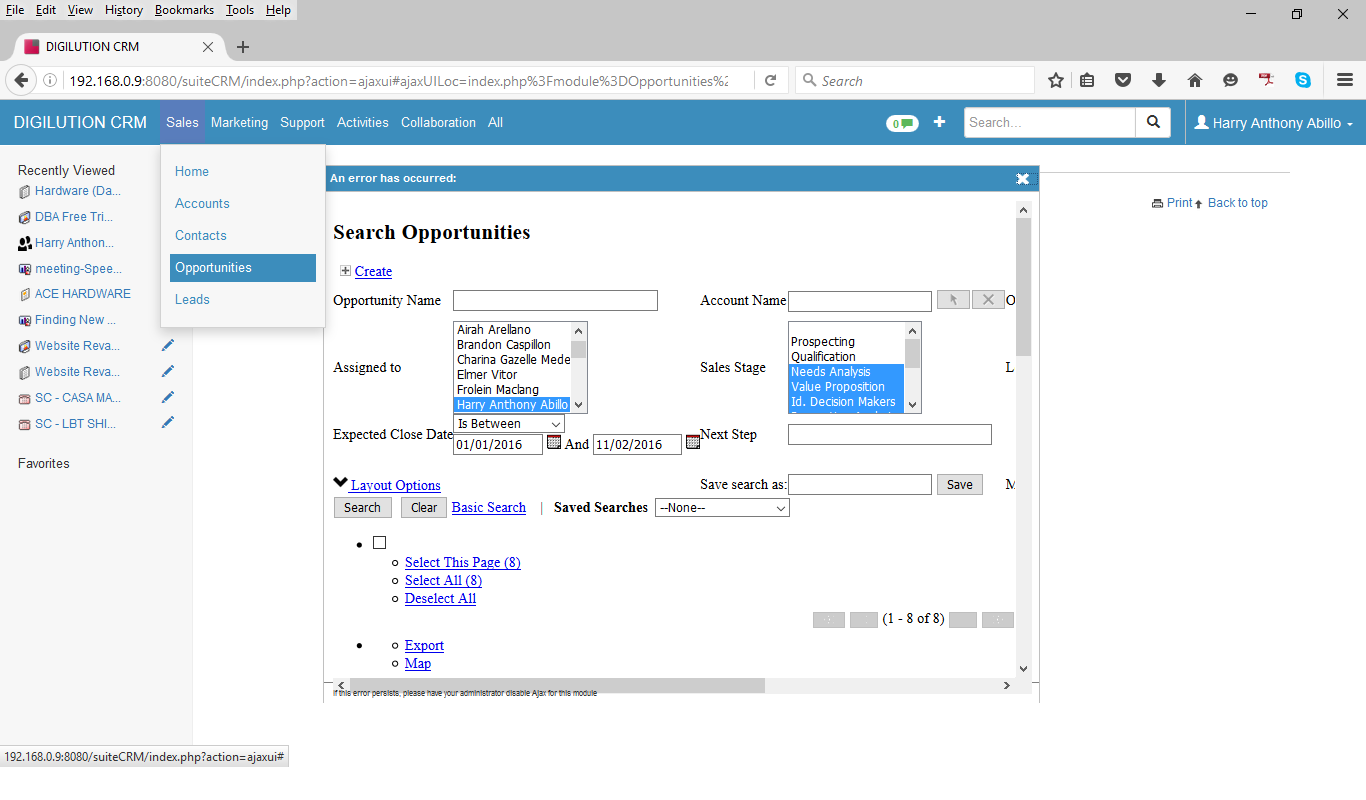Select Opportunities in Sales dropdown
Screen dimensions: 1366x800
tap(243, 267)
